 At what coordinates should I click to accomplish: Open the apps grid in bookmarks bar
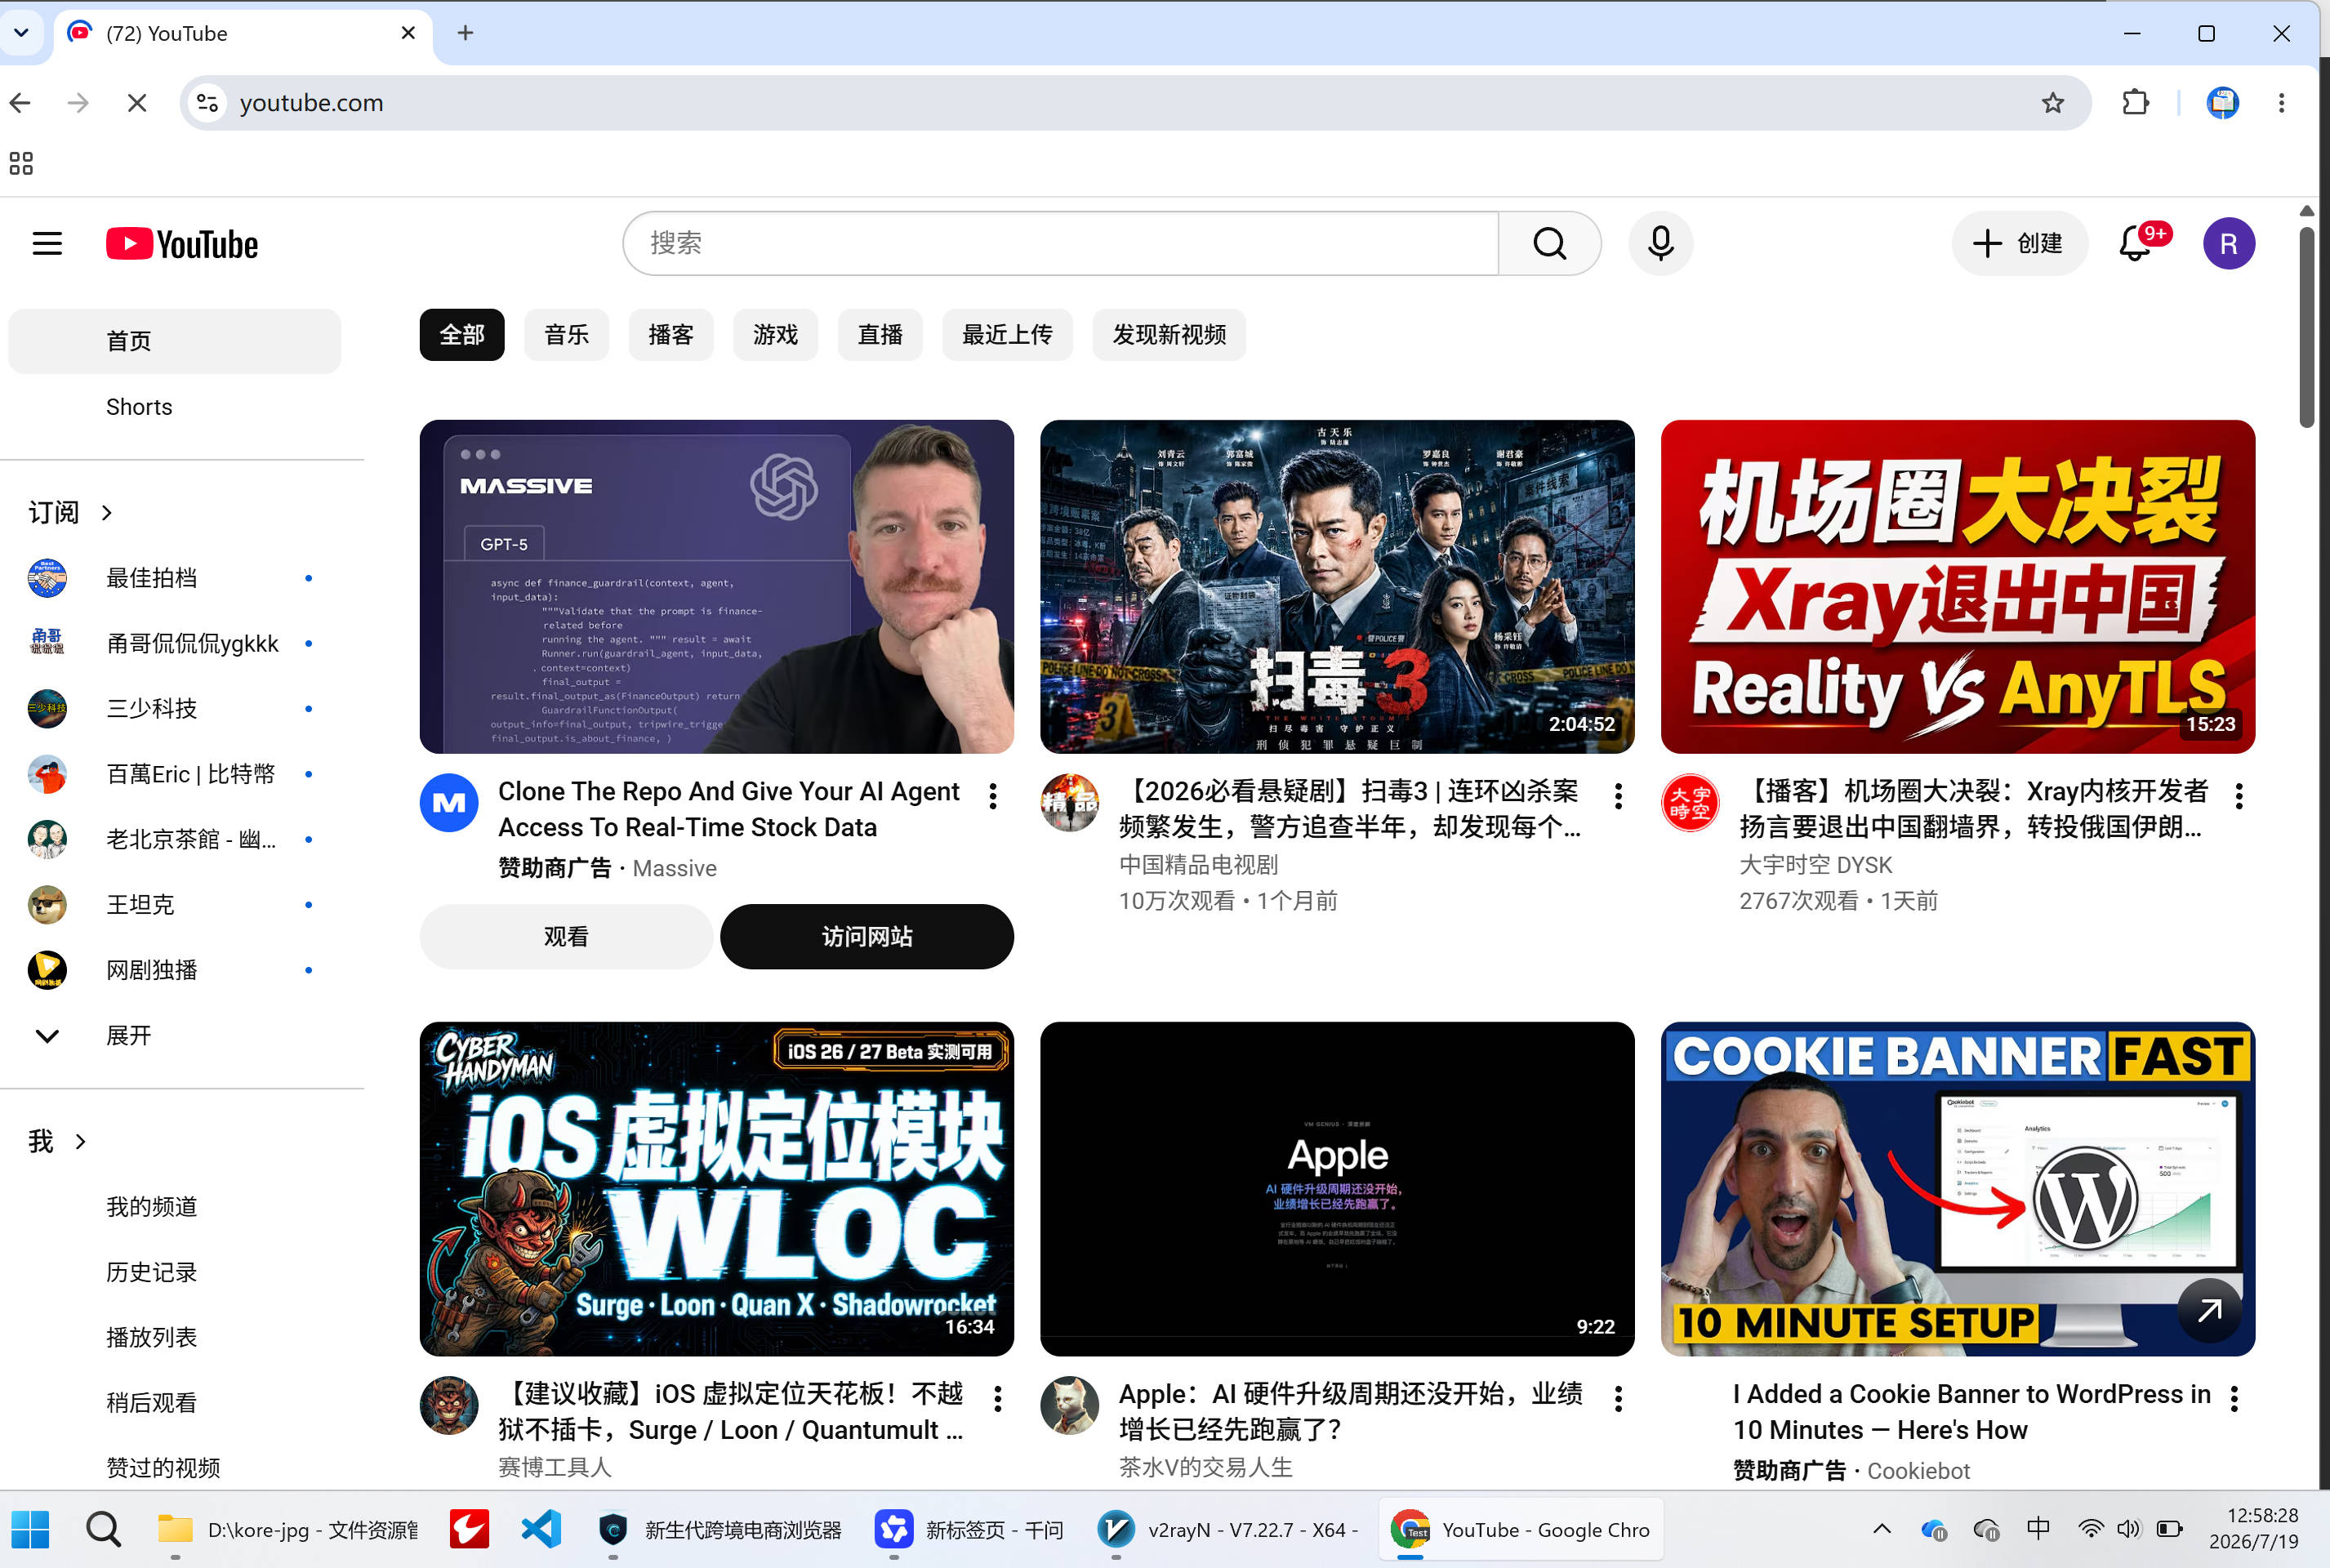[x=21, y=163]
